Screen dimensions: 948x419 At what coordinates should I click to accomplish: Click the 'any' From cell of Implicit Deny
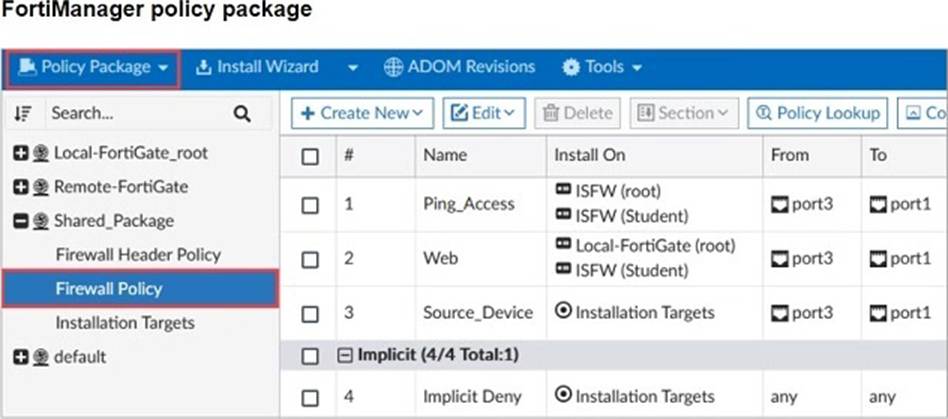784,398
